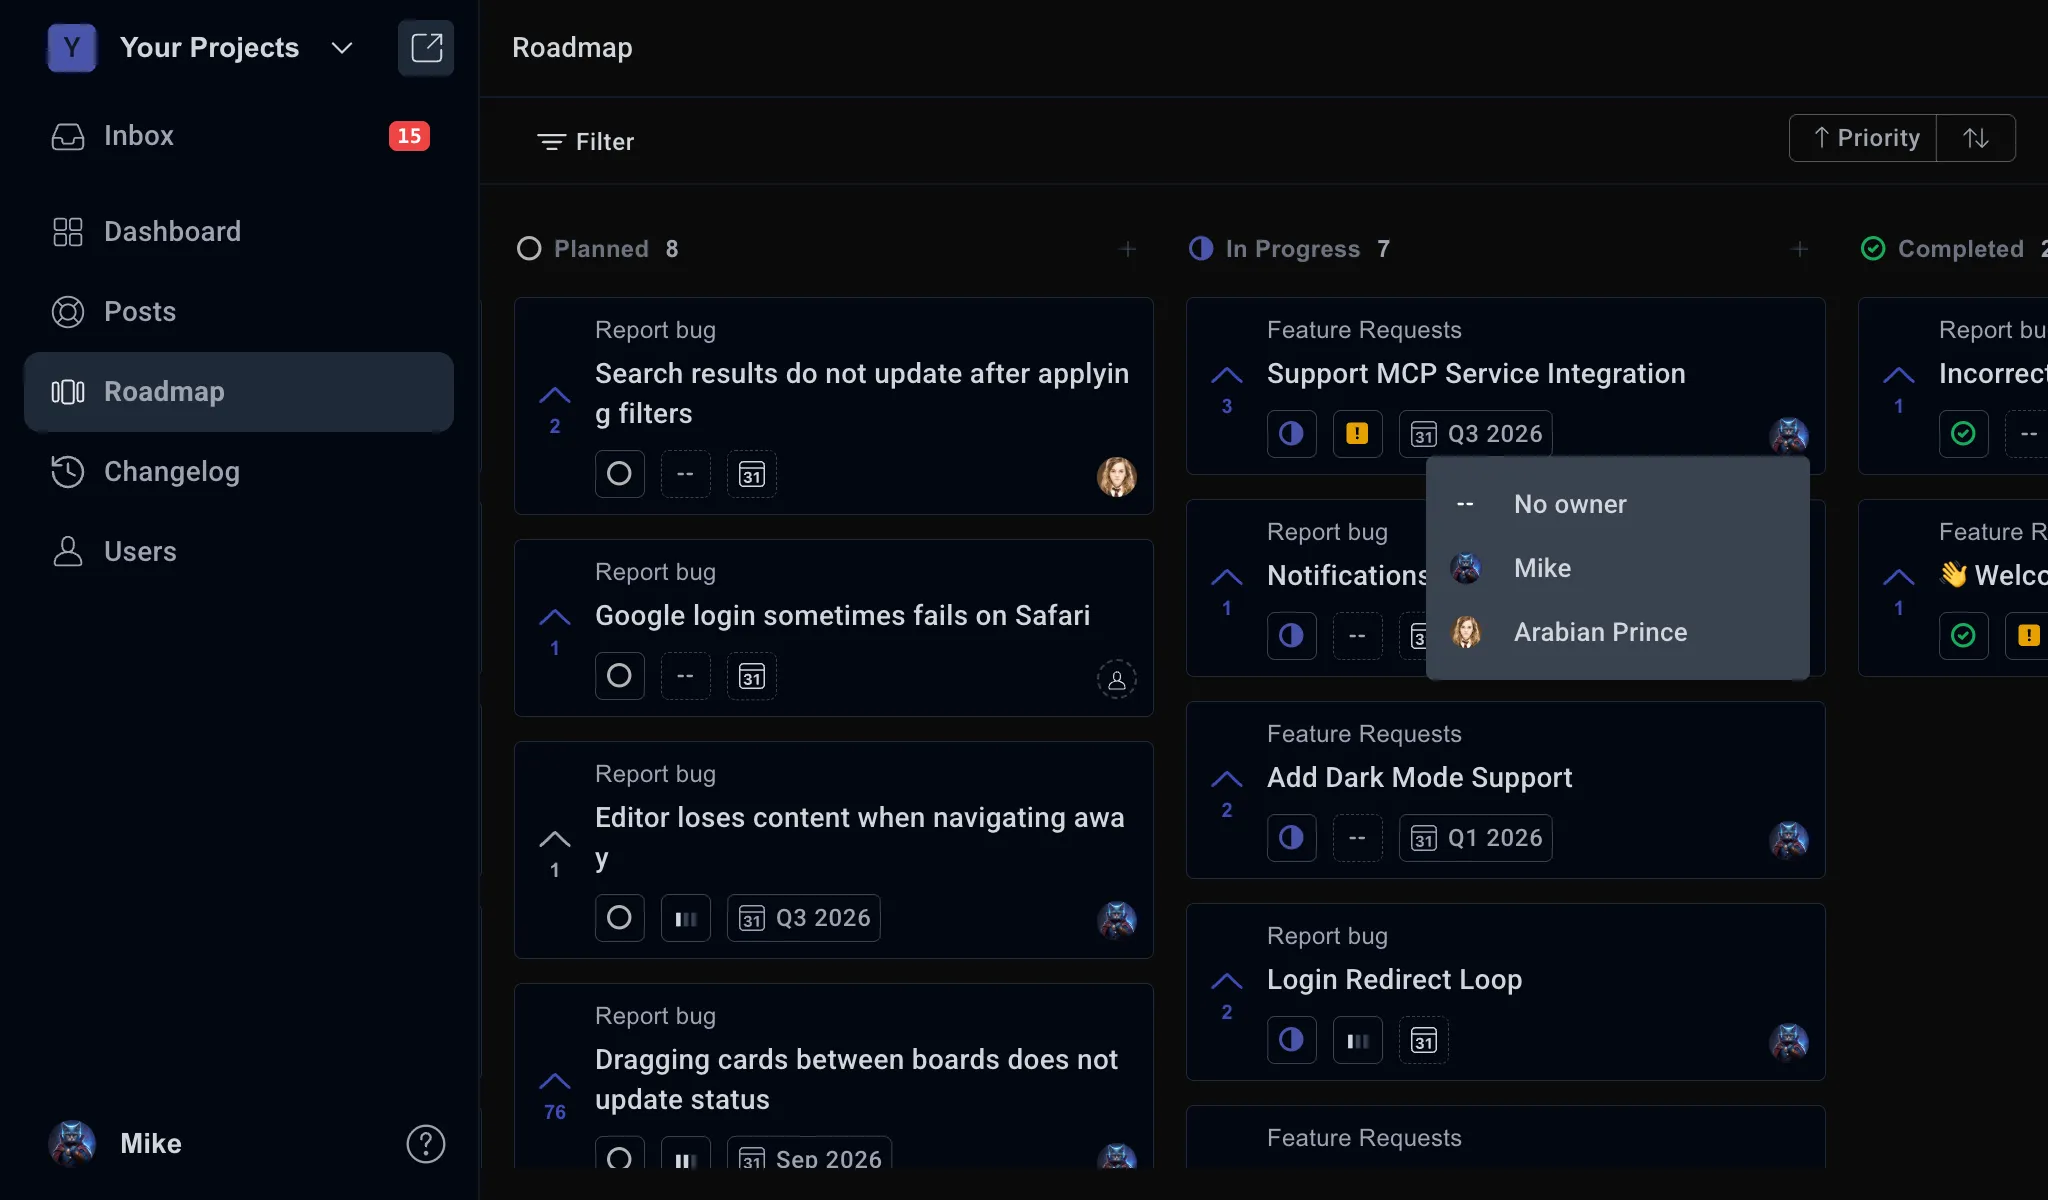Toggle the sort direction arrows button
The height and width of the screenshot is (1200, 2048).
pos(1976,138)
